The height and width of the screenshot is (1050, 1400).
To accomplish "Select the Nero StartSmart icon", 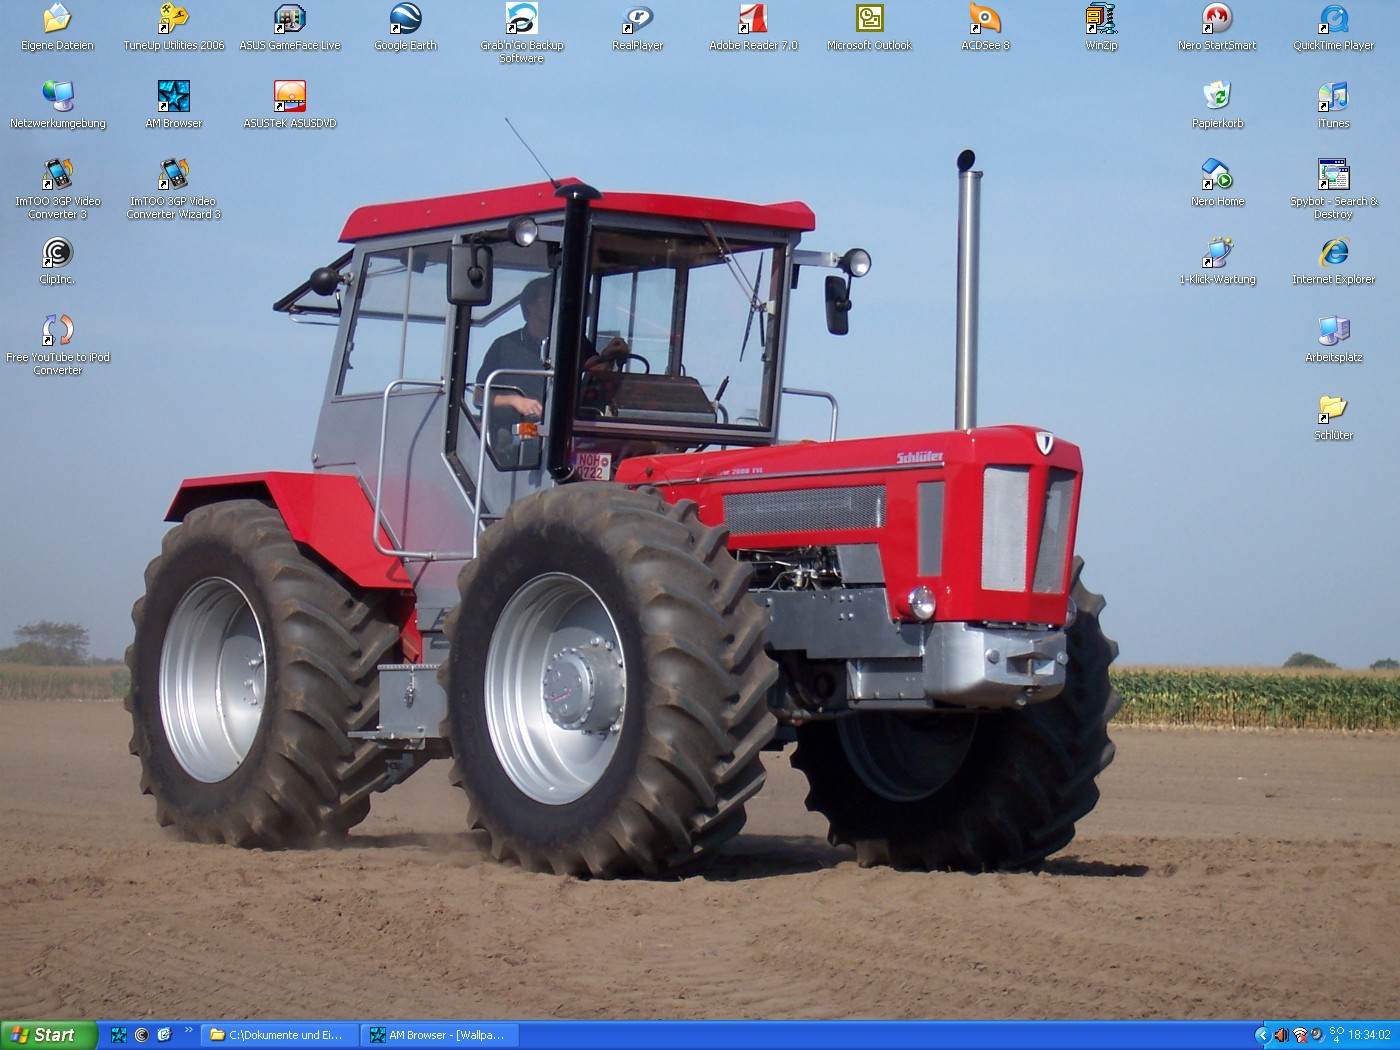I will point(1217,20).
